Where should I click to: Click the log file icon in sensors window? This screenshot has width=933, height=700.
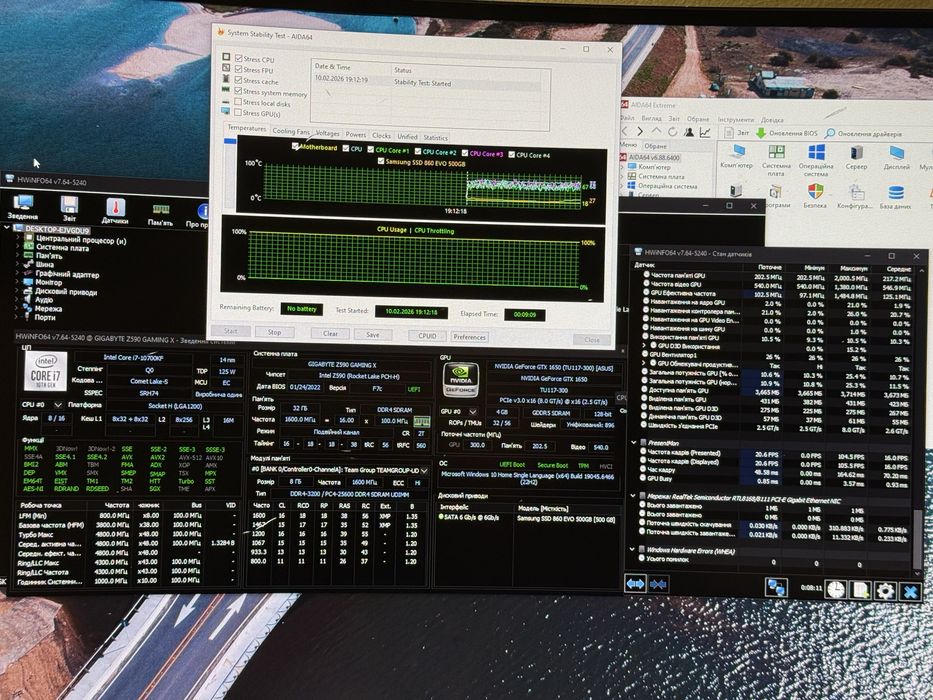[860, 590]
